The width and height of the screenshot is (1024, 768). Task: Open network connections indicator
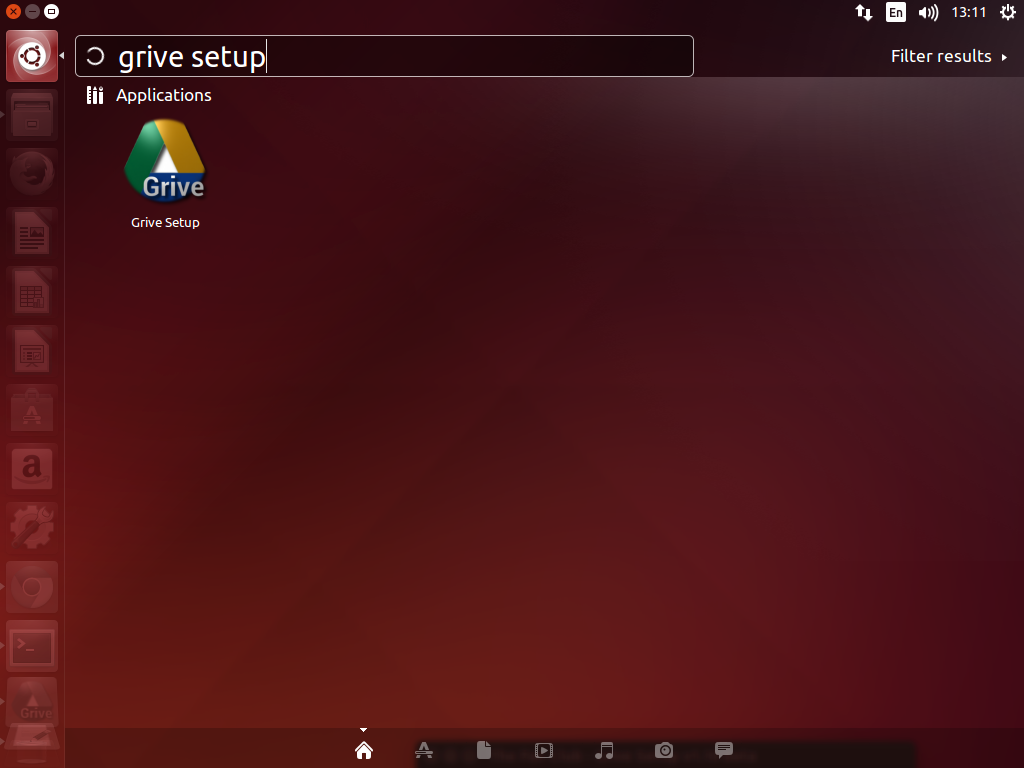click(864, 12)
